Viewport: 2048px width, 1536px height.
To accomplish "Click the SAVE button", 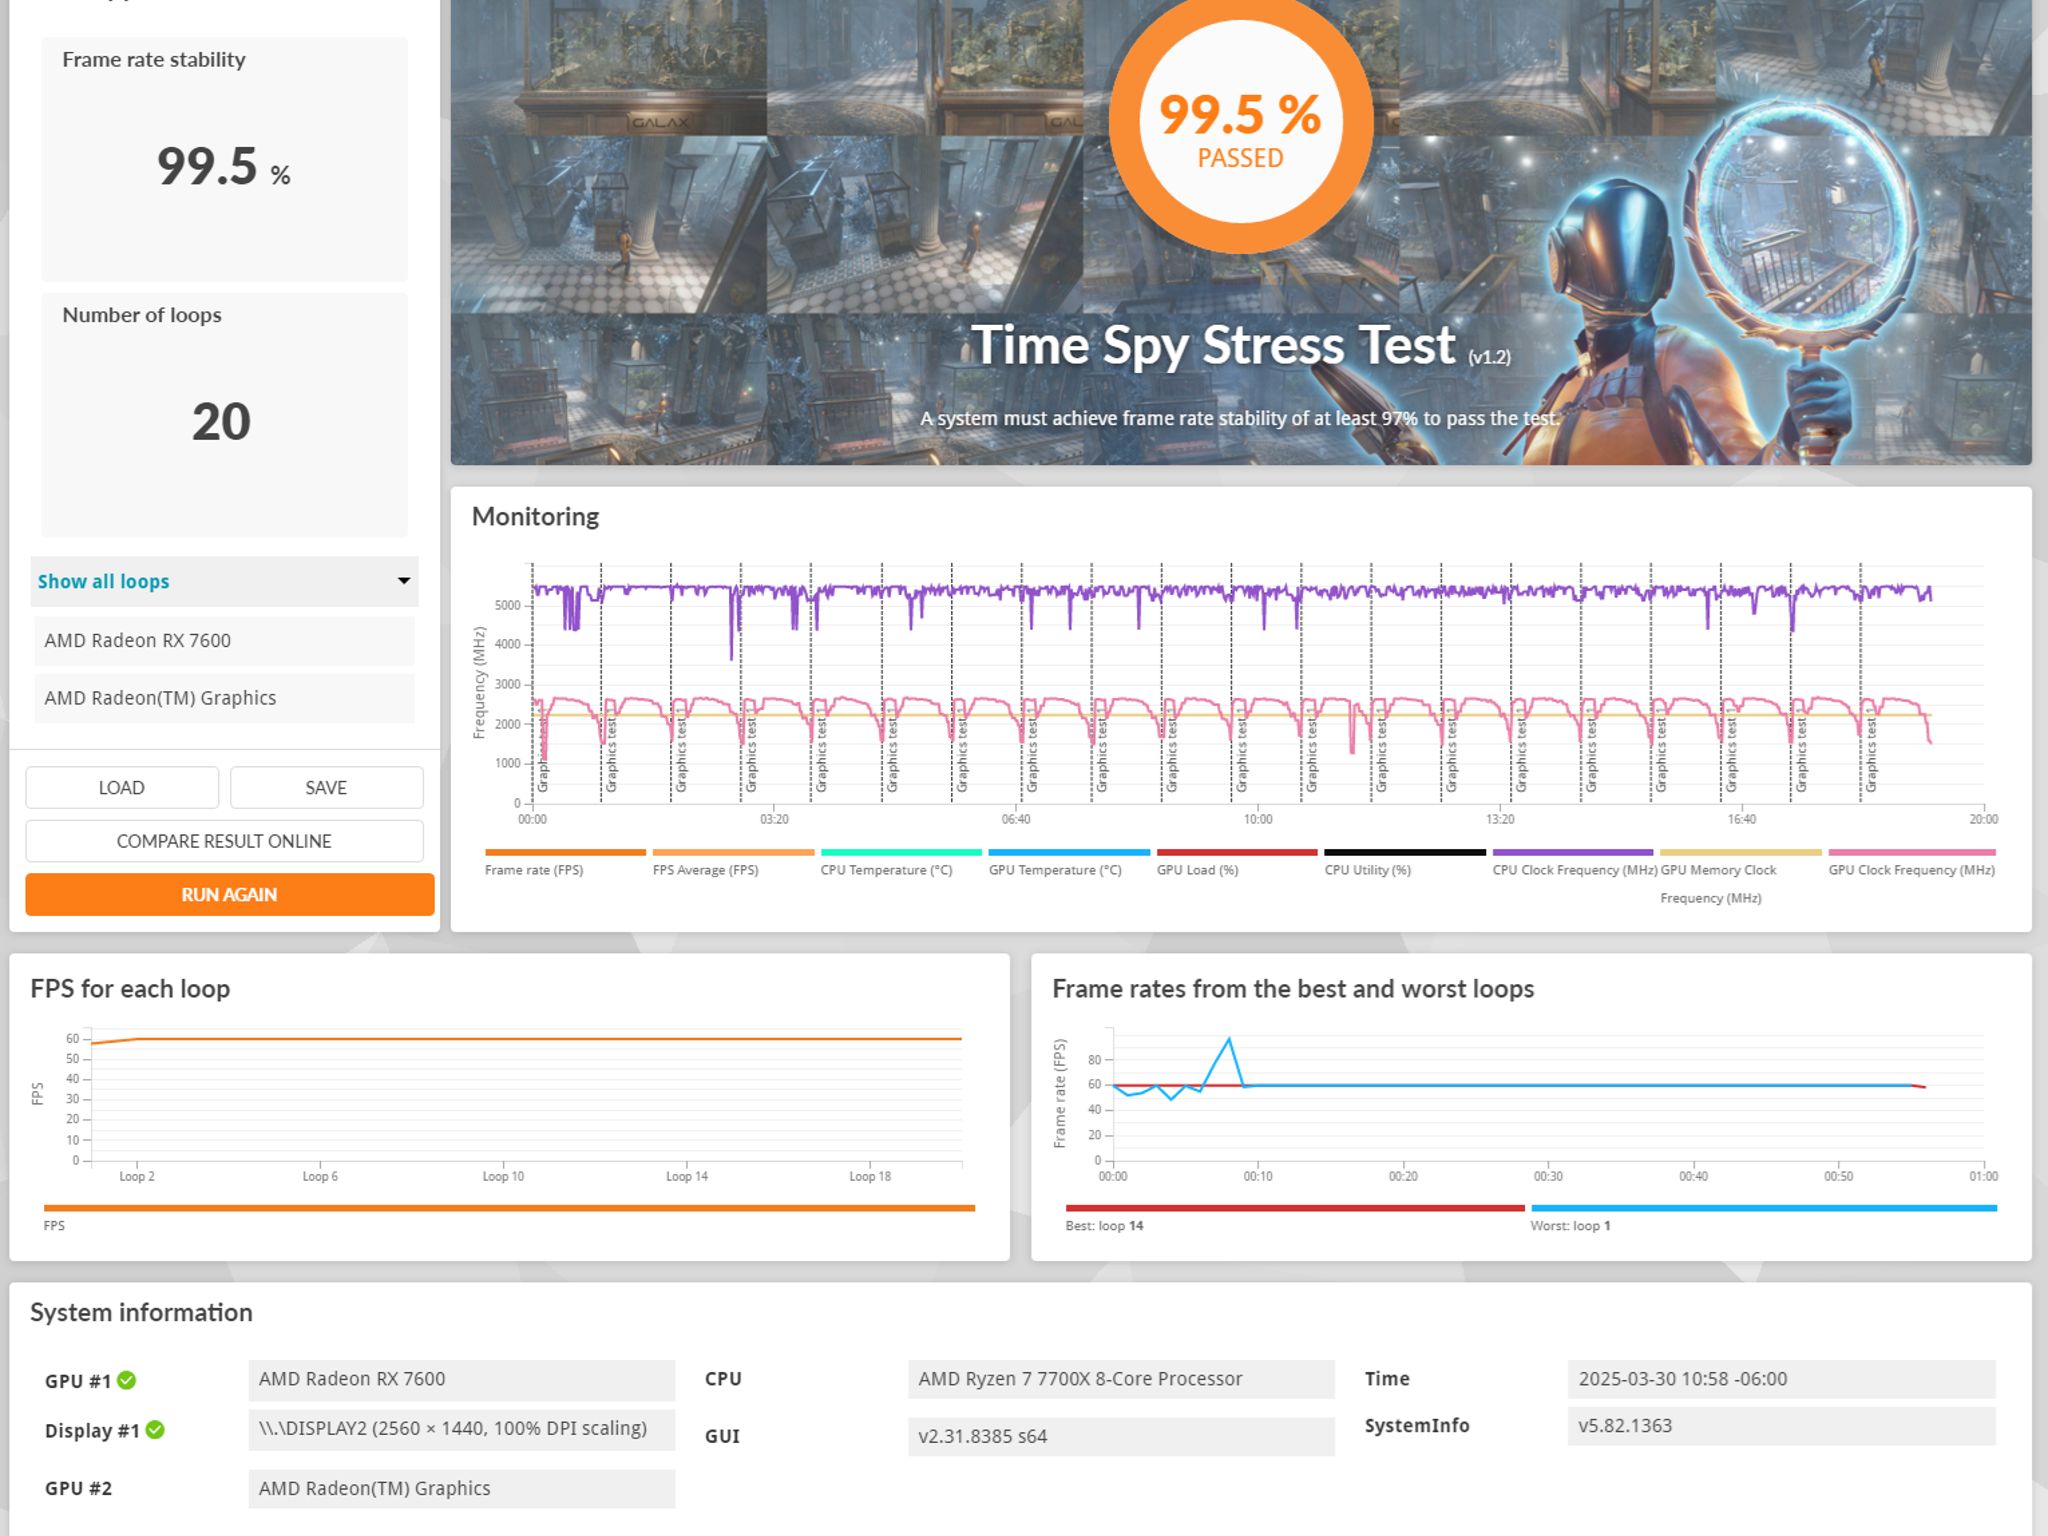I will [326, 787].
